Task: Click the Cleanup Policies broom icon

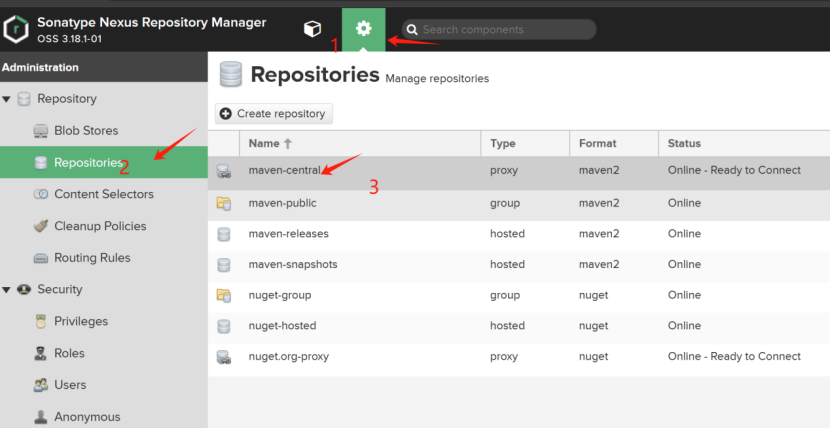Action: (x=41, y=226)
